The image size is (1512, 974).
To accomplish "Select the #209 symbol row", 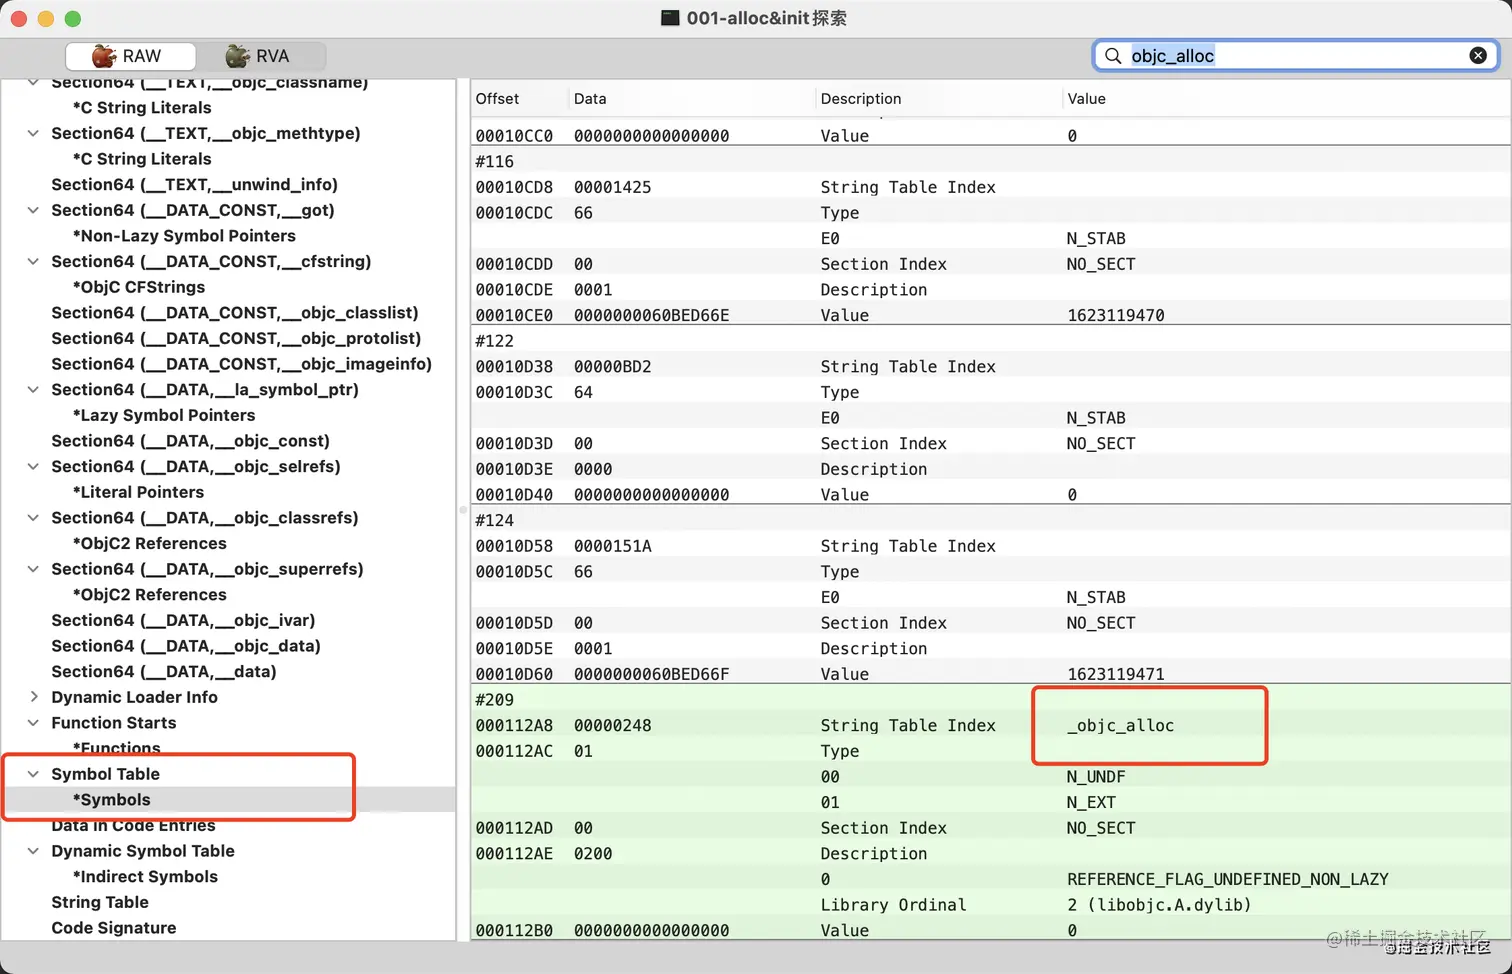I will [990, 700].
